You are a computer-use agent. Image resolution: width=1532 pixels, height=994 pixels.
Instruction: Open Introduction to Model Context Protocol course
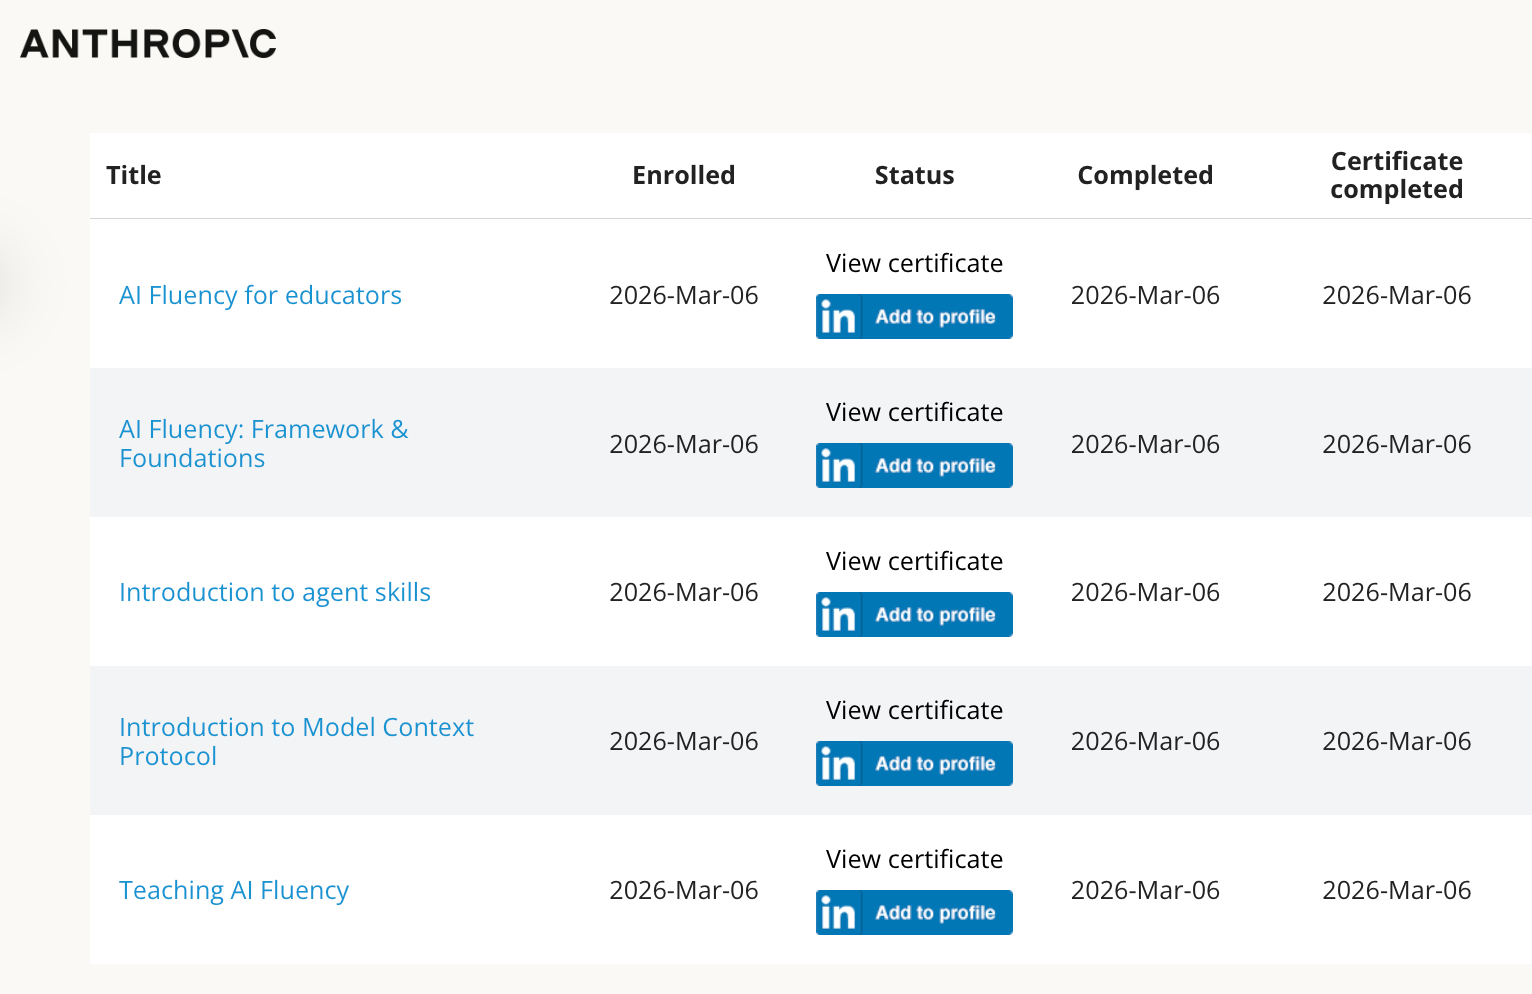pos(296,741)
